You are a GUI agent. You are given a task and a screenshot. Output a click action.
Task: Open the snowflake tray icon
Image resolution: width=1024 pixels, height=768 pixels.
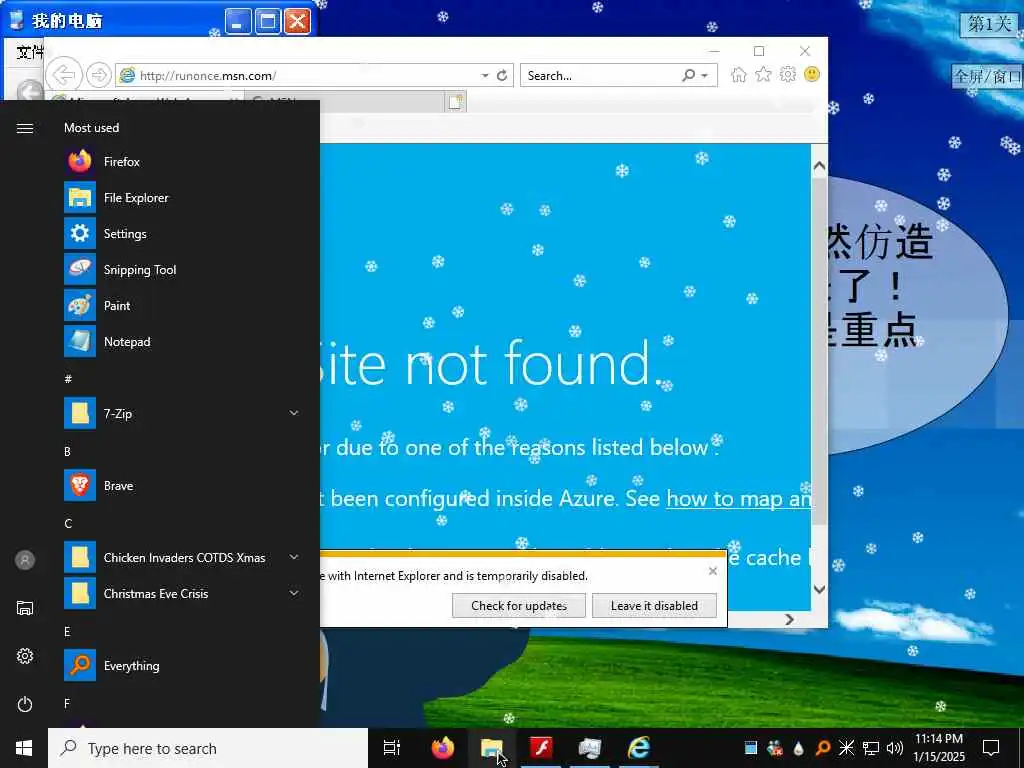846,748
